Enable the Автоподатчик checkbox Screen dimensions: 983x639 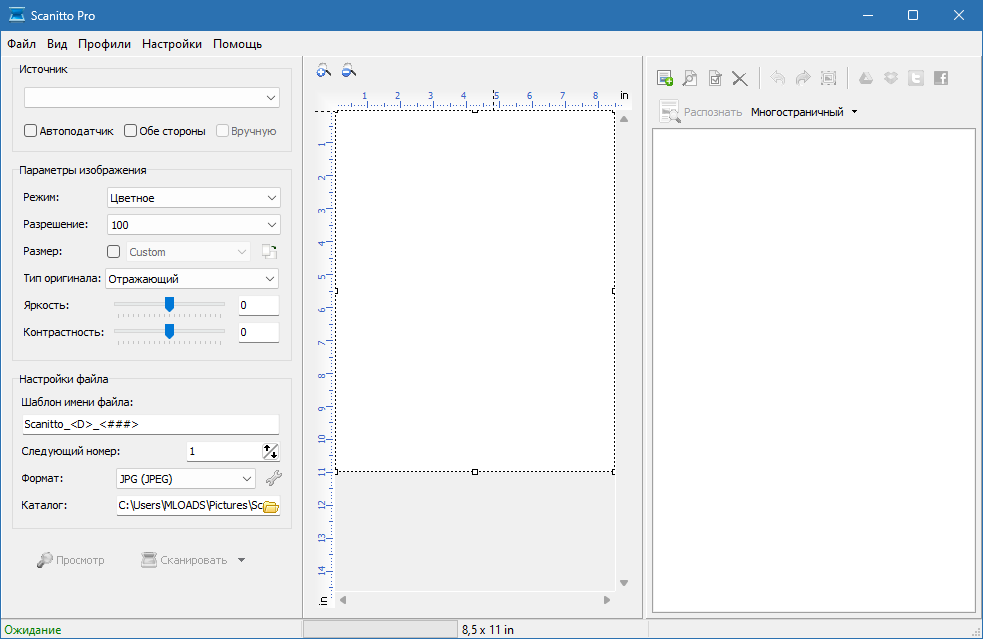coord(30,131)
